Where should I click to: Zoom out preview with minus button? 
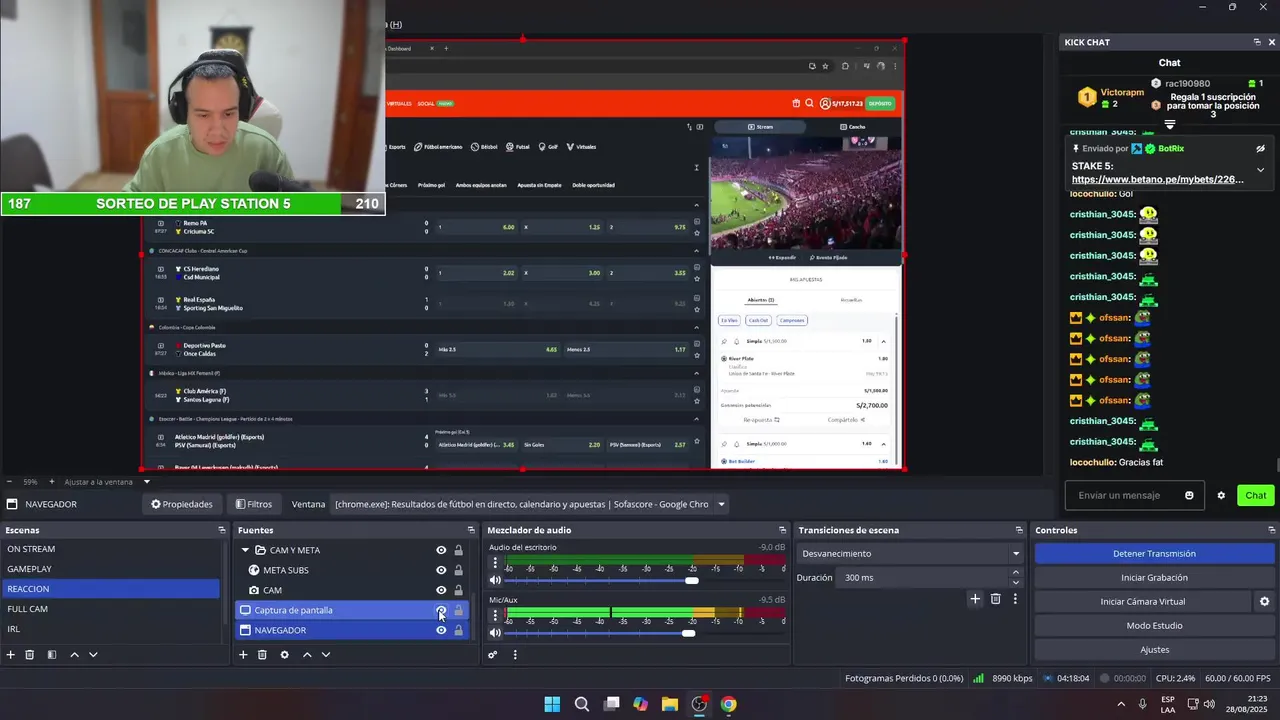[11, 482]
